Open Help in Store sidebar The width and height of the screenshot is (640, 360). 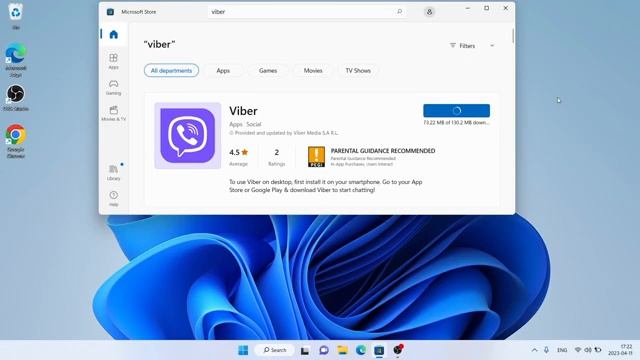113,198
